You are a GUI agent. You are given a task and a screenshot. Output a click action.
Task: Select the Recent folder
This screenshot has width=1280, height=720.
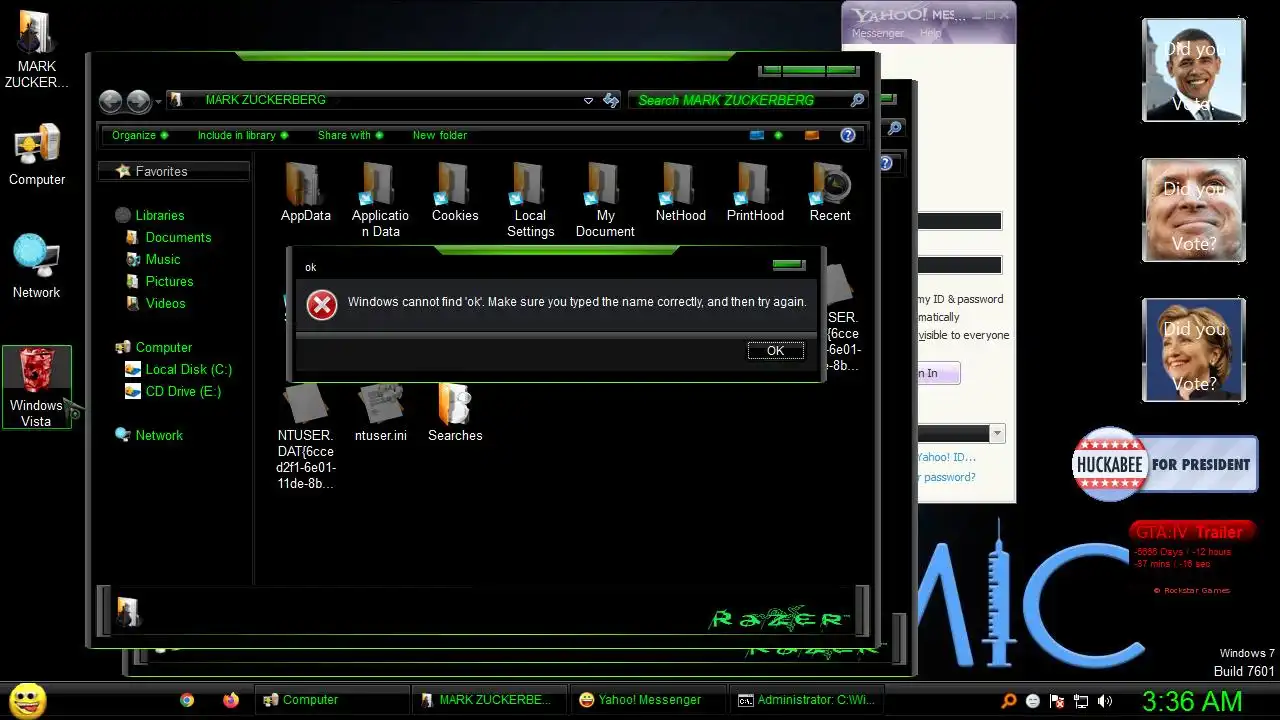(830, 193)
